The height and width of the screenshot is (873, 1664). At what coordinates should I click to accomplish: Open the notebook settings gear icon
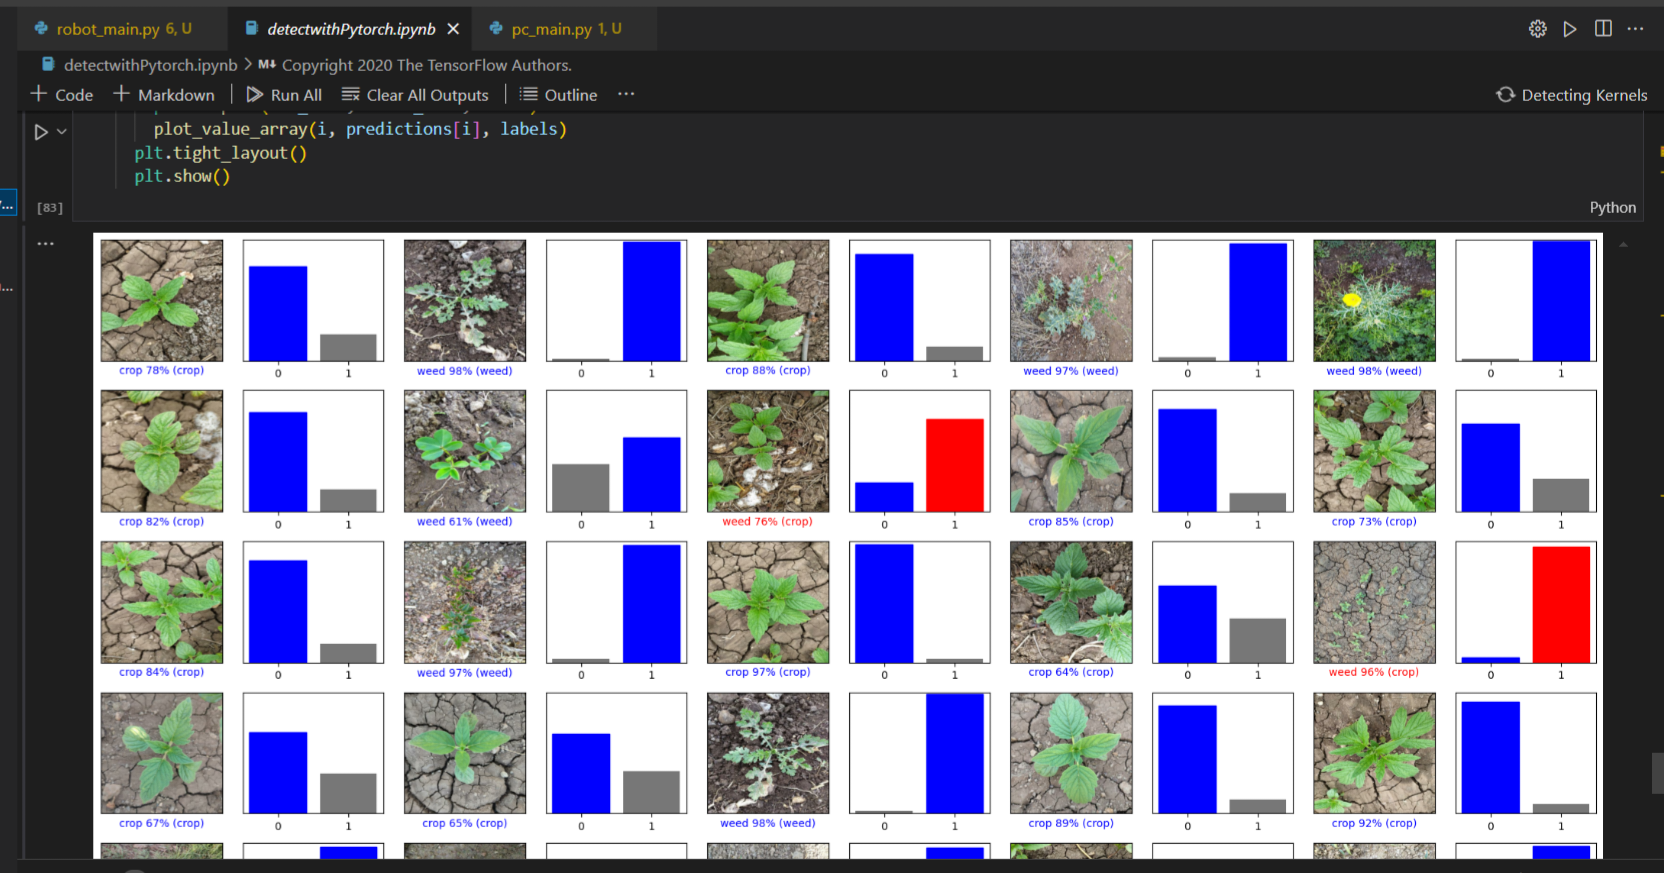point(1537,29)
